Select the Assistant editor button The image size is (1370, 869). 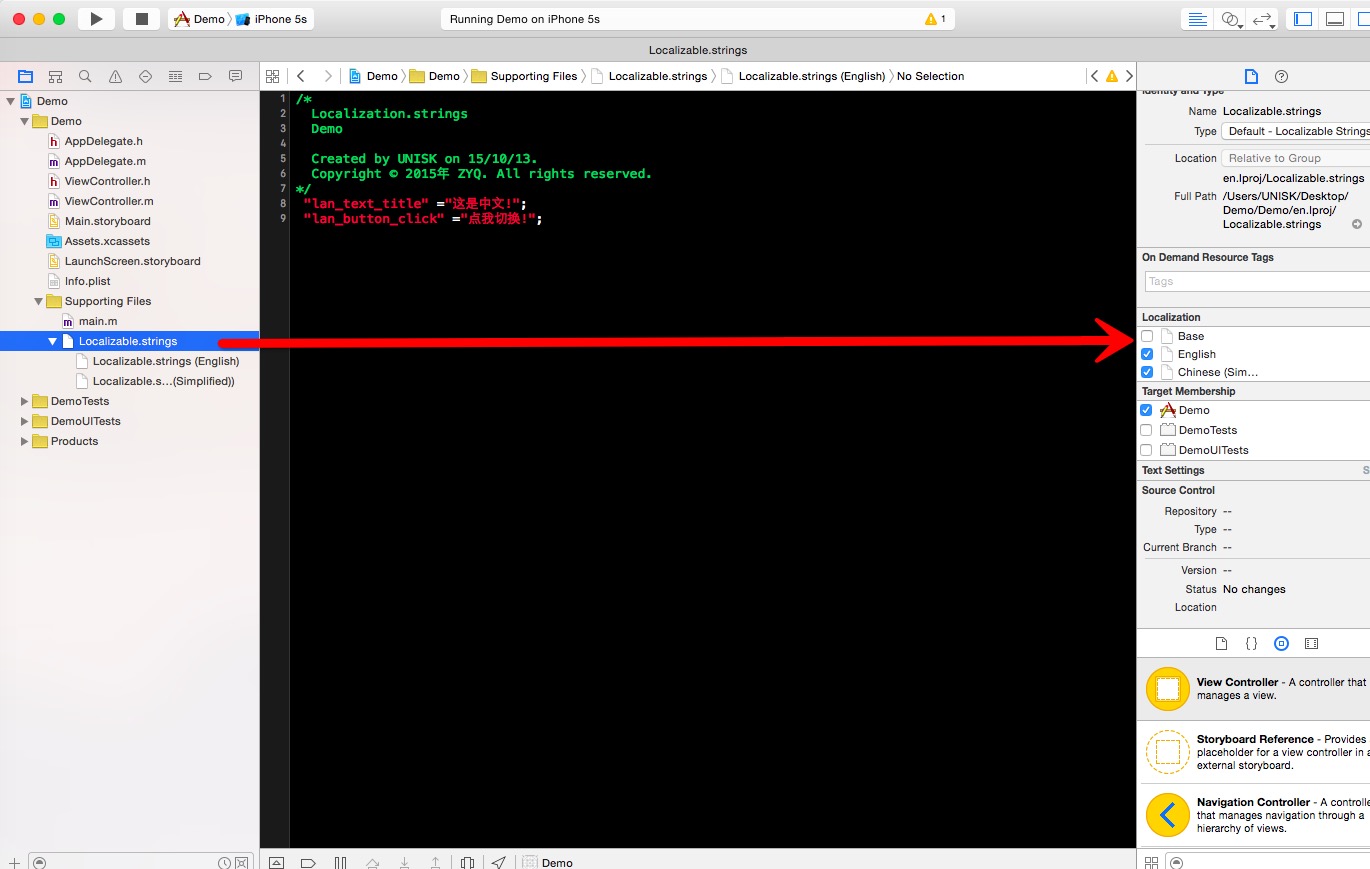pyautogui.click(x=1230, y=19)
